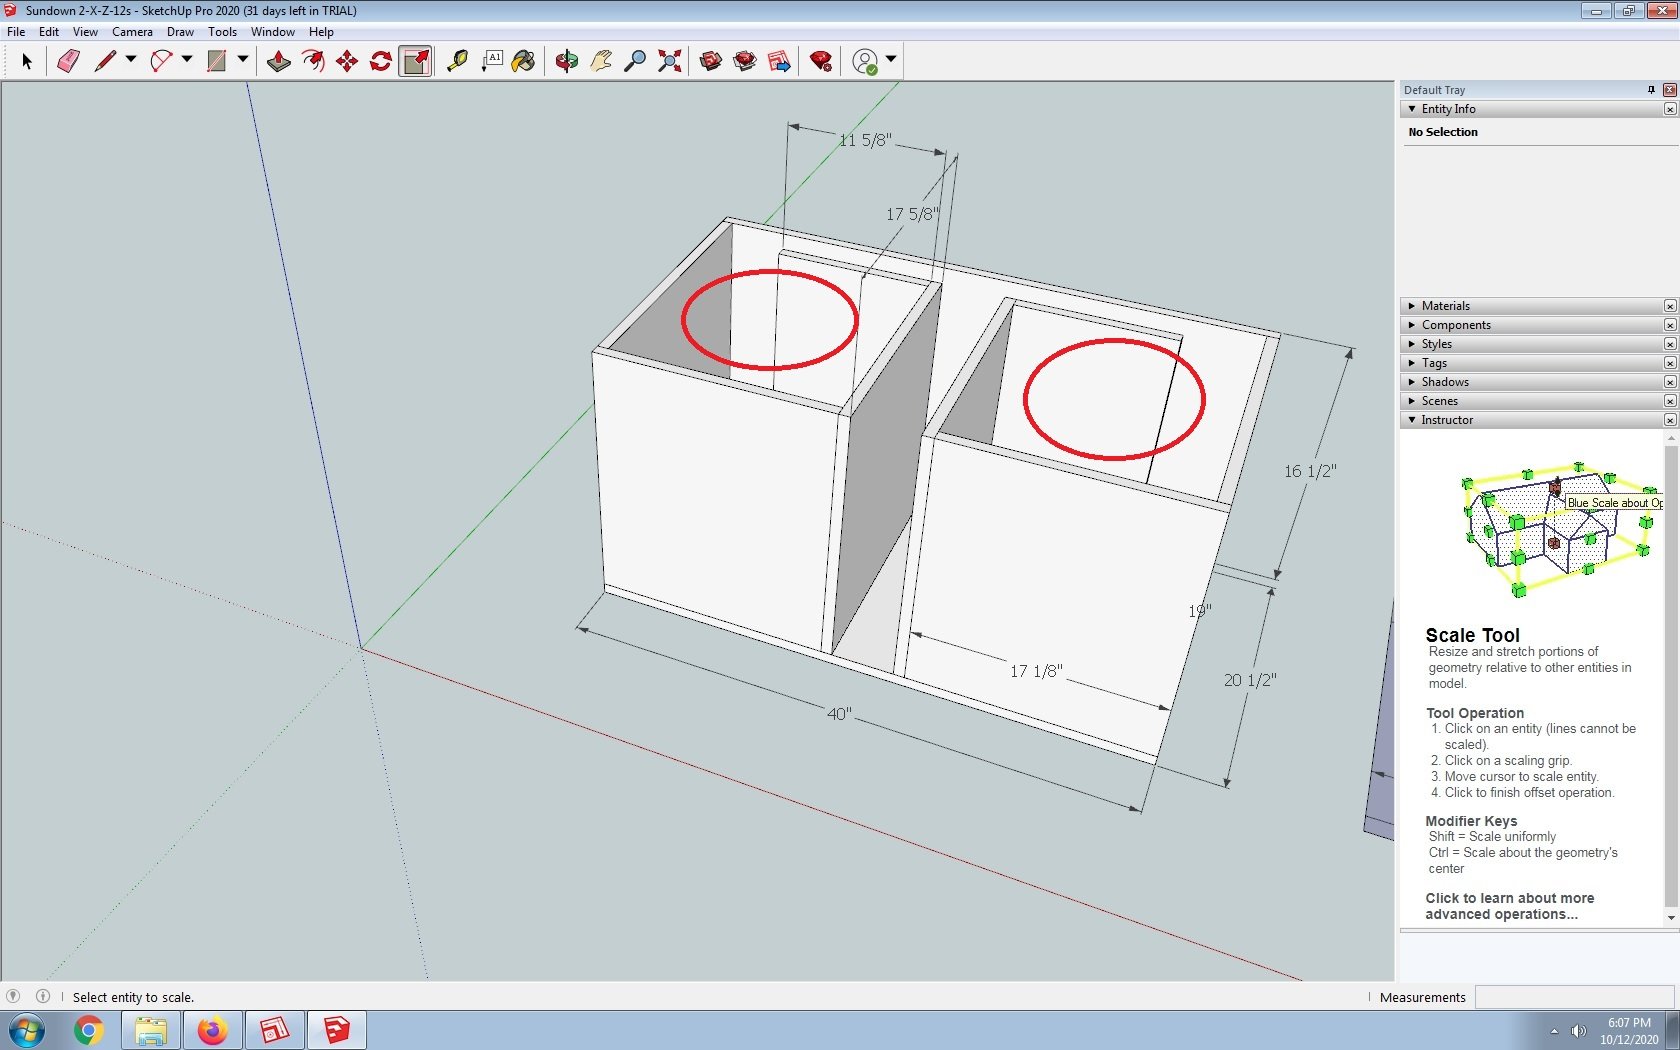Pick the Tape Measure tool
1680x1050 pixels.
459,61
